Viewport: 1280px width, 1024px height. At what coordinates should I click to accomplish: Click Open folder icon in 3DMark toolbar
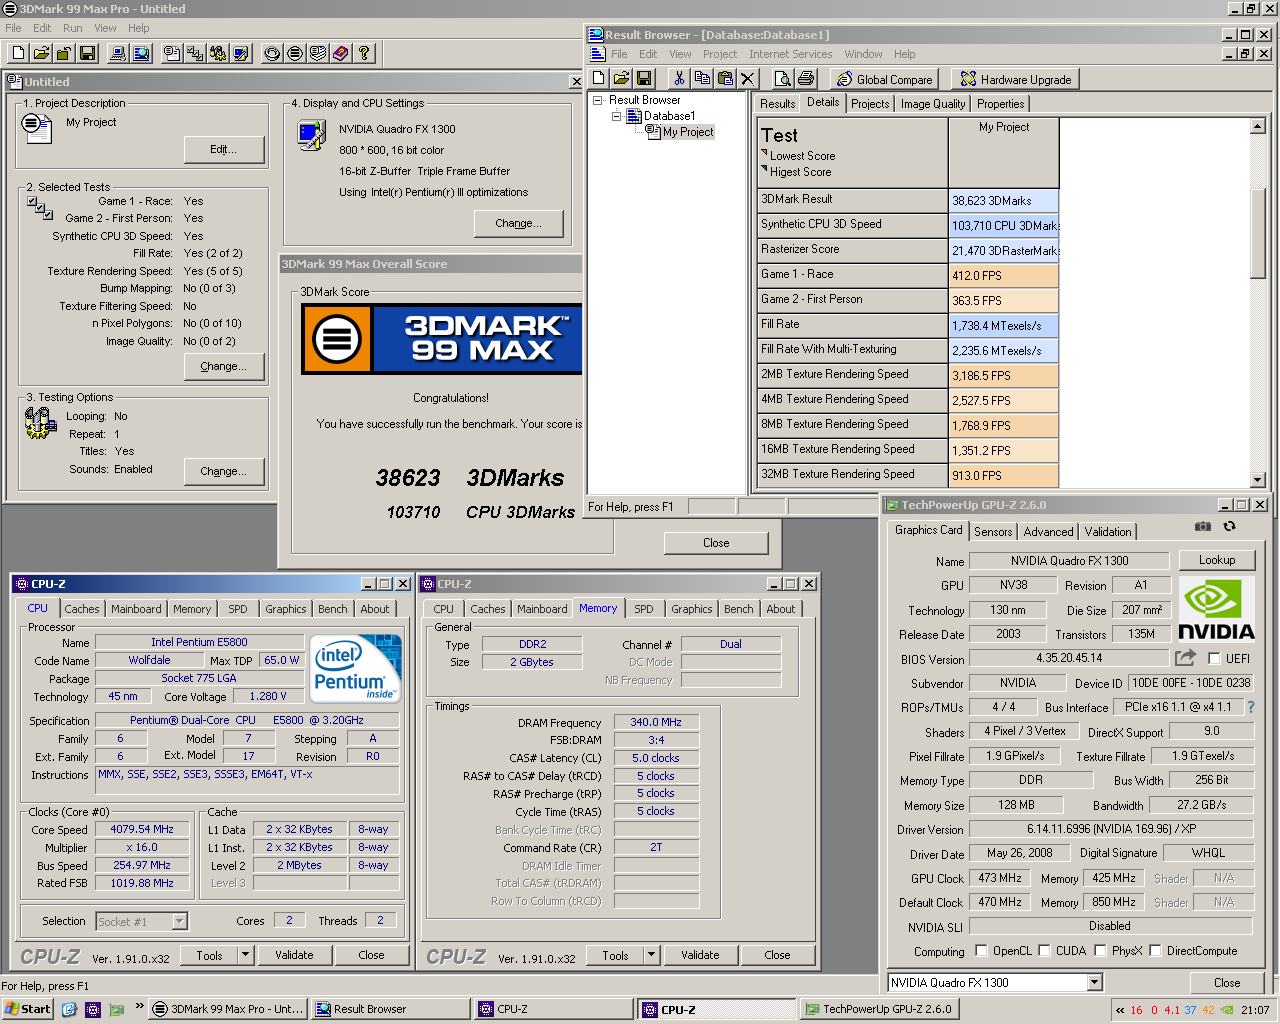tap(41, 53)
